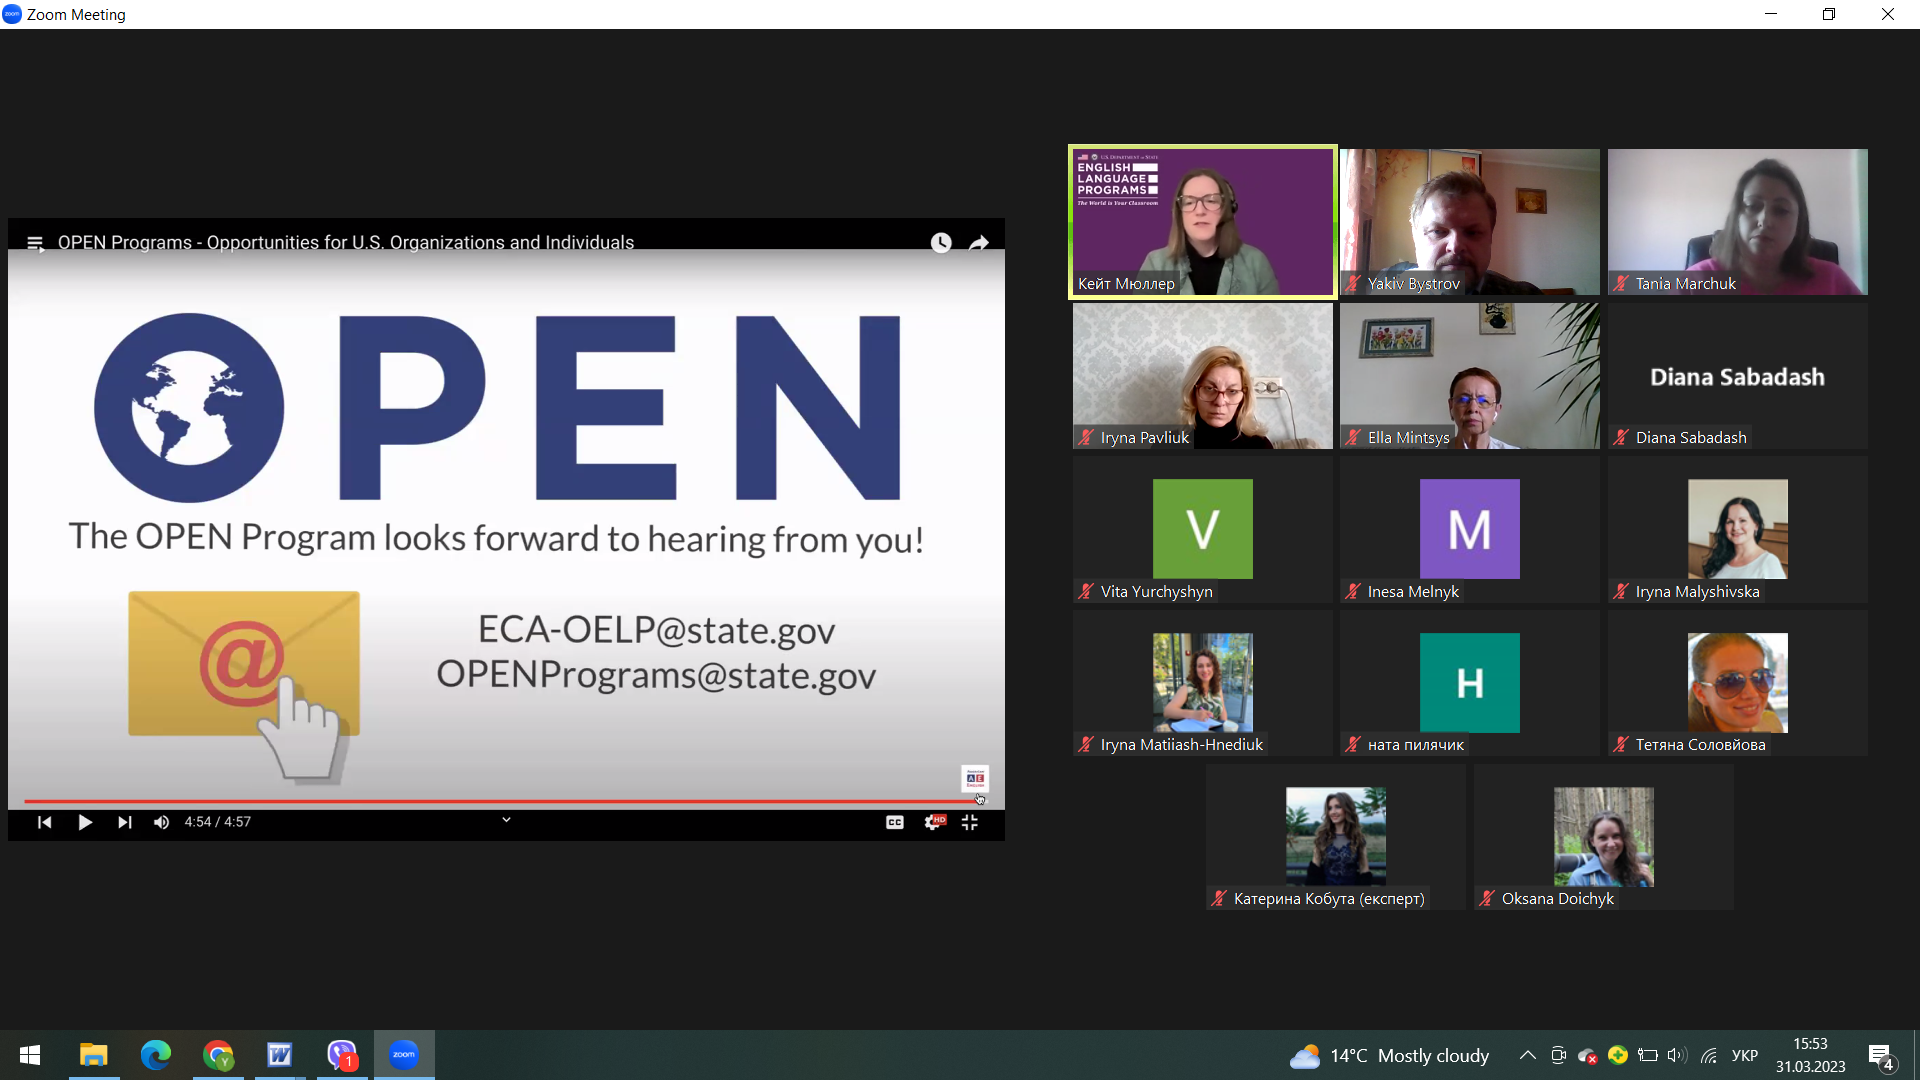The width and height of the screenshot is (1920, 1080).
Task: Open the video playlist menu icon
Action: 35,243
